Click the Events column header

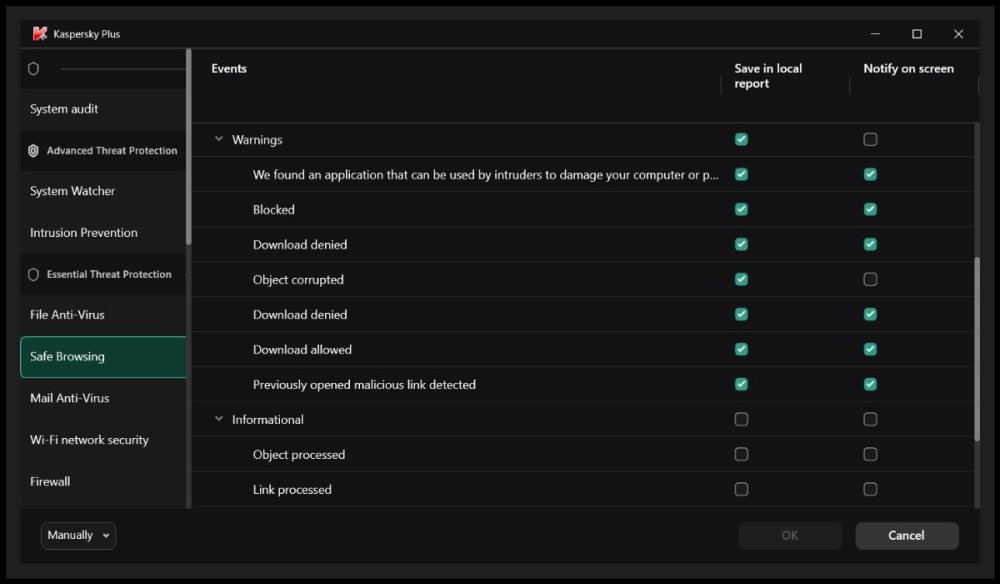pos(229,68)
